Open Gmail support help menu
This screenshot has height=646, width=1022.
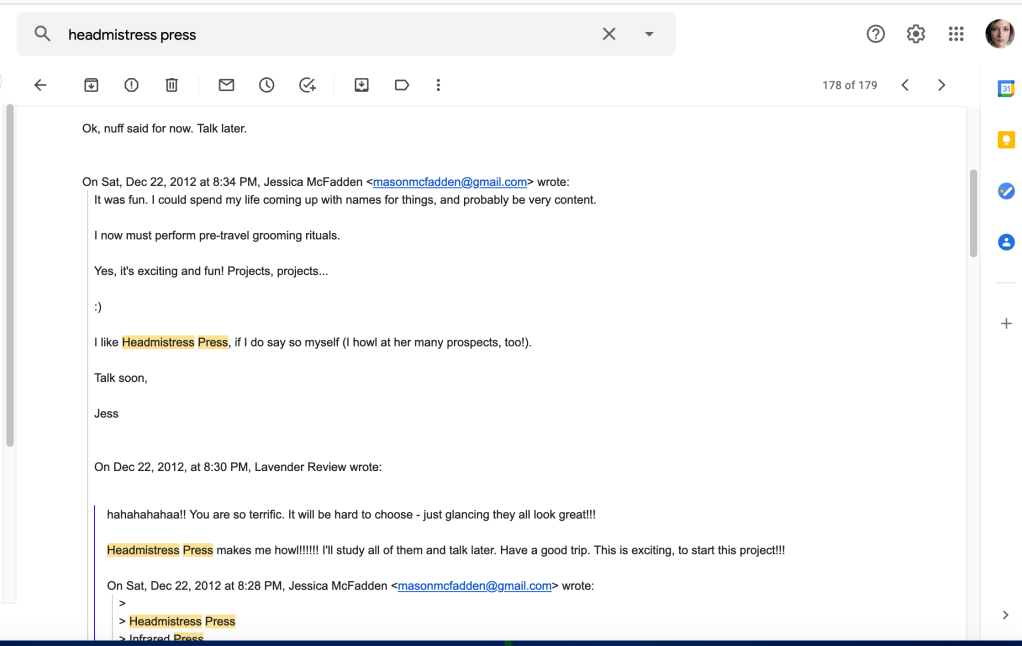(876, 34)
